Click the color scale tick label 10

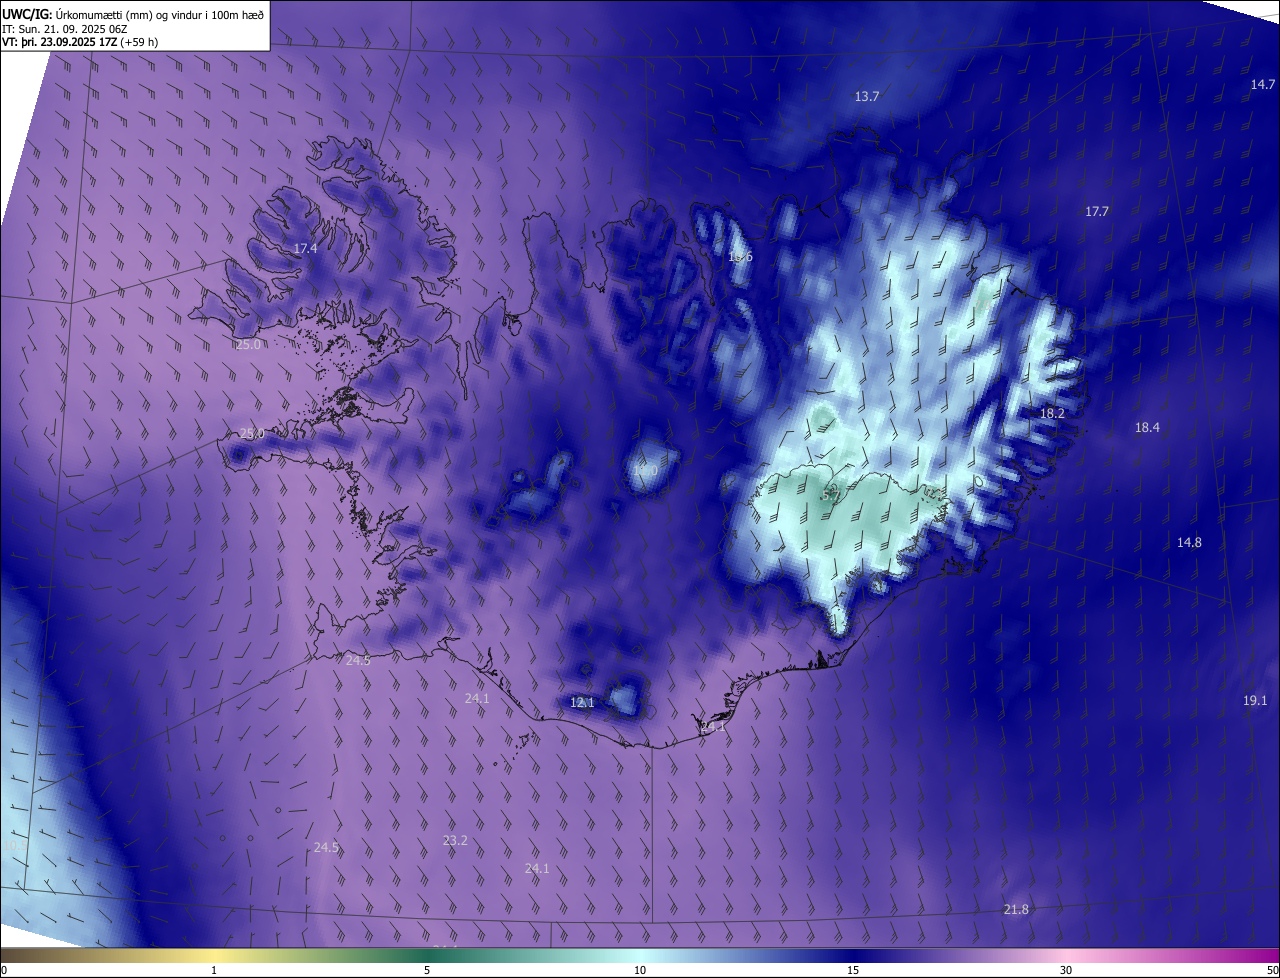[640, 970]
